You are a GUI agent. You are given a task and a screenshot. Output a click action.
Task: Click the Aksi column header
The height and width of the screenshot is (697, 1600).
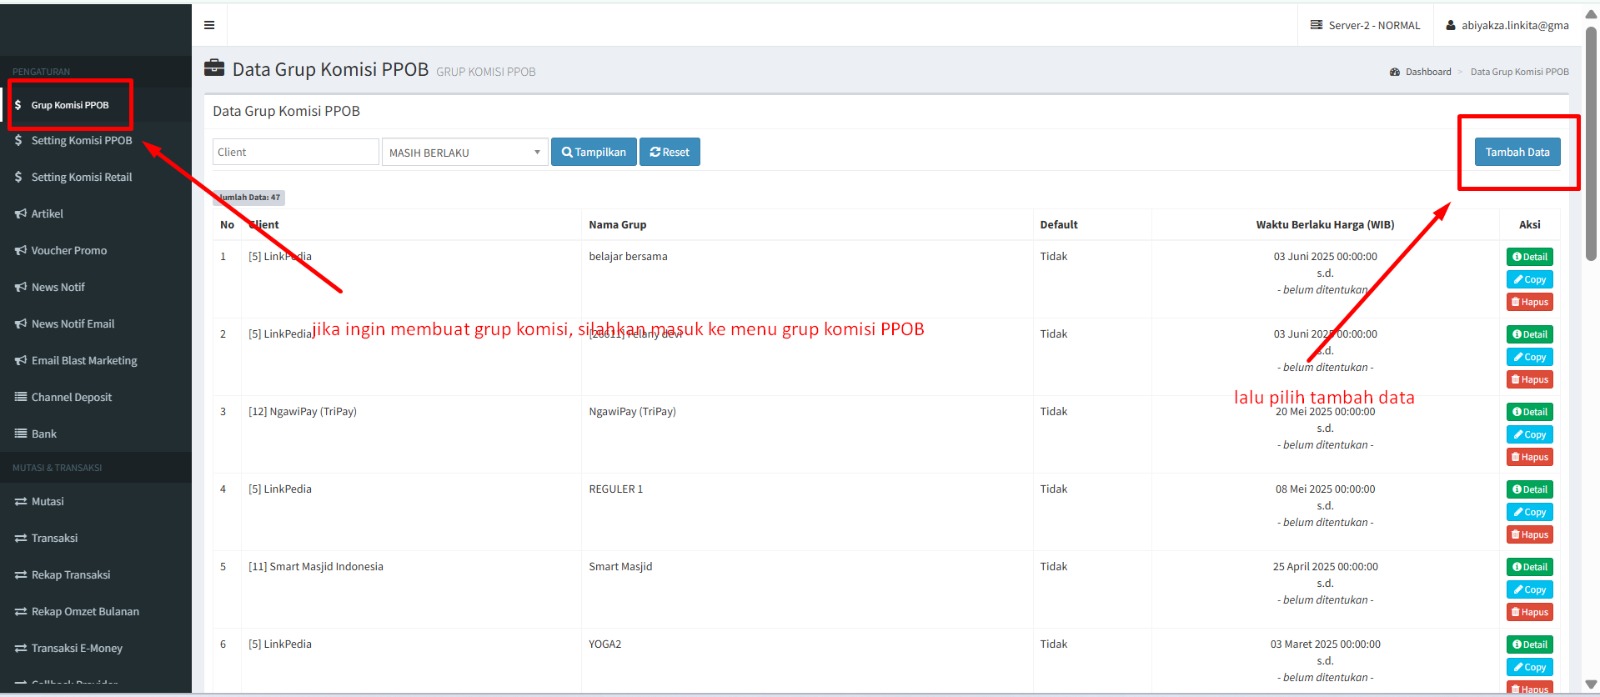pos(1529,225)
